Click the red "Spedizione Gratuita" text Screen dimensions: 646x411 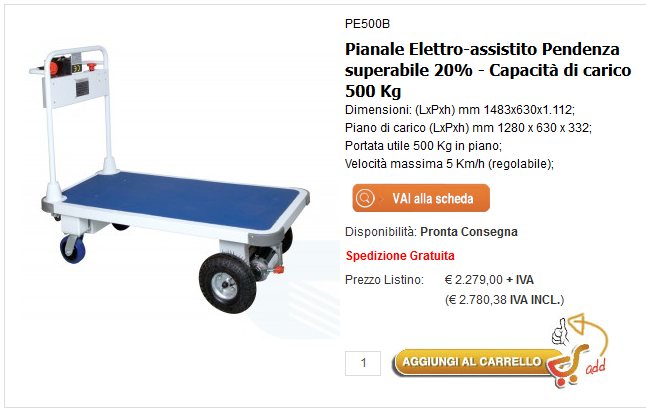(x=399, y=255)
